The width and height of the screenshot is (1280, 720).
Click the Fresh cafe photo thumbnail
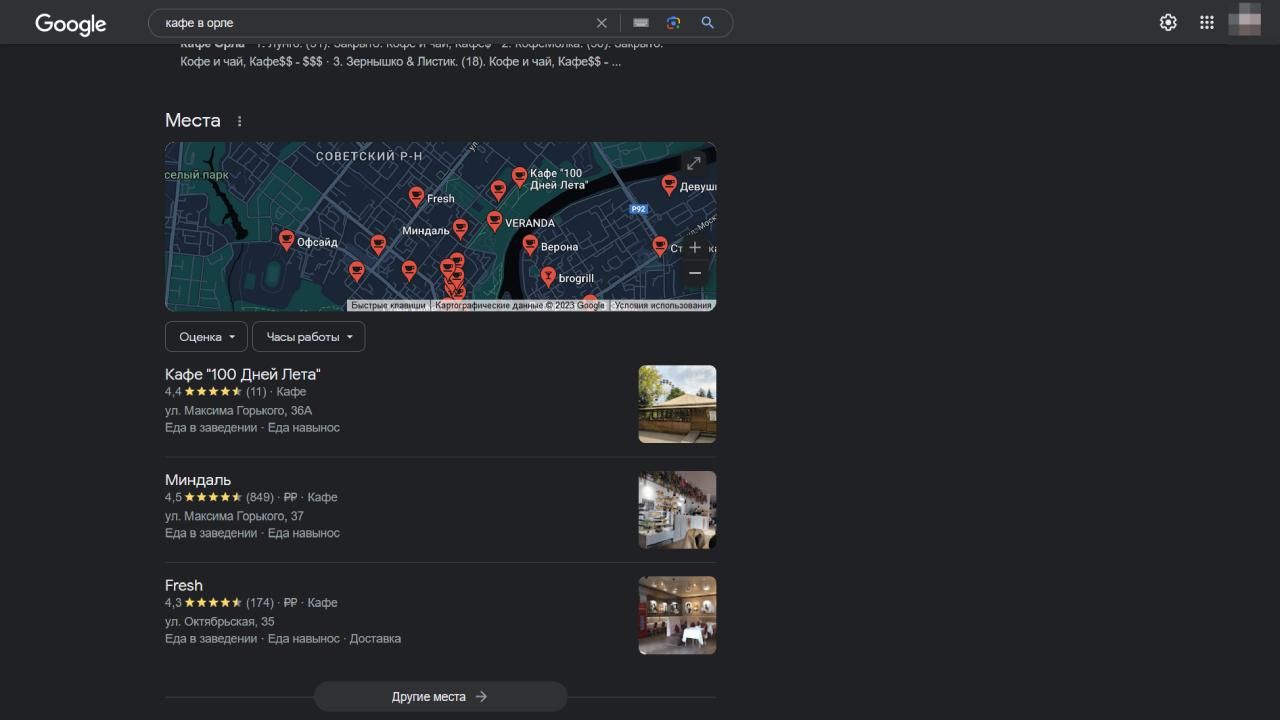(677, 615)
